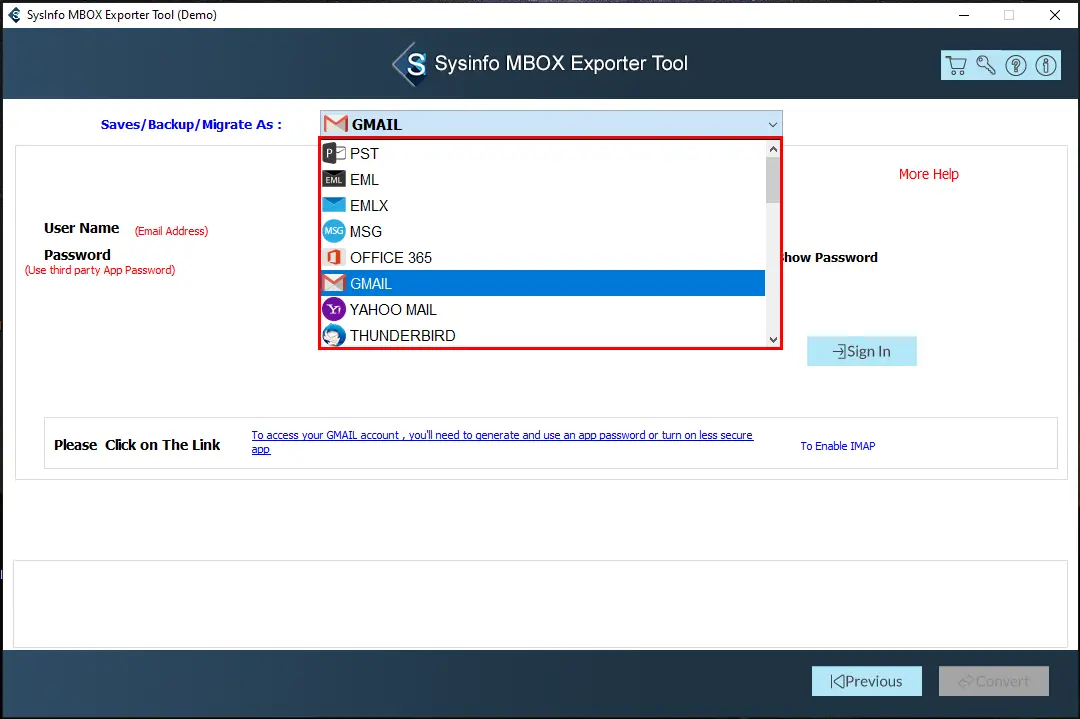This screenshot has width=1080, height=719.
Task: Open the about info icon
Action: [1046, 65]
